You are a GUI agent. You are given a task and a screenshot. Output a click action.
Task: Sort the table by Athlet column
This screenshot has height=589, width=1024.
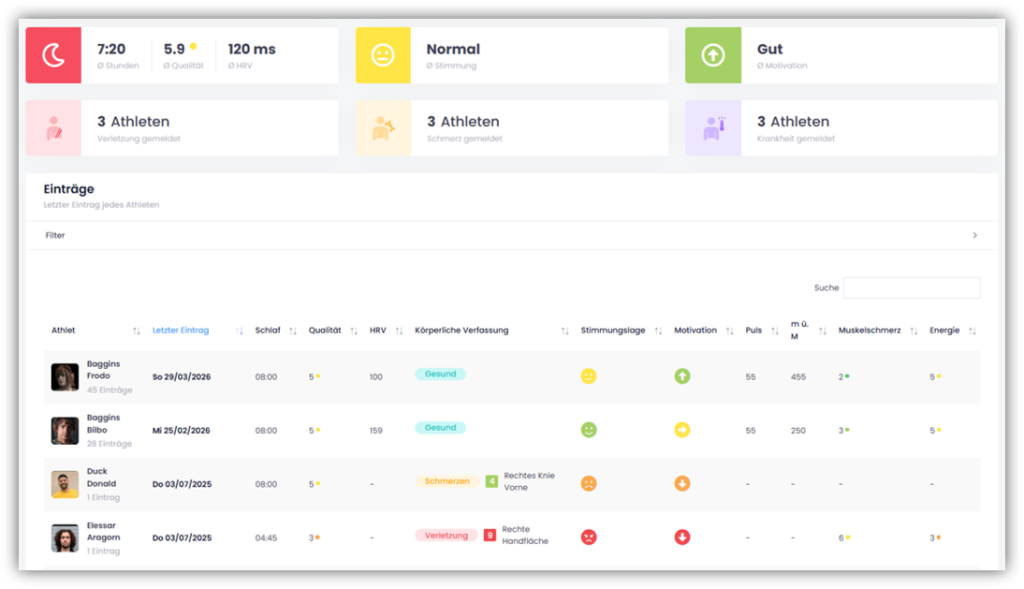(x=64, y=331)
